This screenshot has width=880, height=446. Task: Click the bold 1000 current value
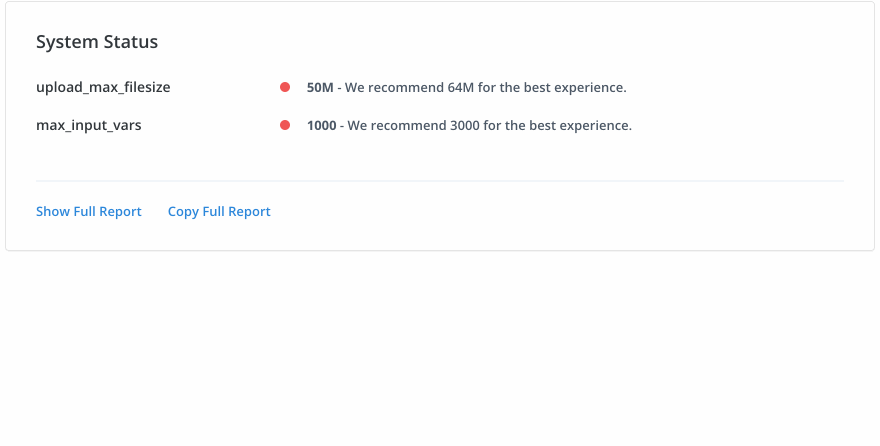(322, 126)
